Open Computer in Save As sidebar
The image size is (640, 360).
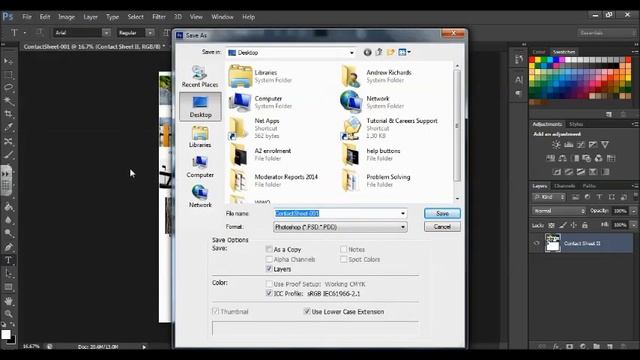(x=200, y=167)
